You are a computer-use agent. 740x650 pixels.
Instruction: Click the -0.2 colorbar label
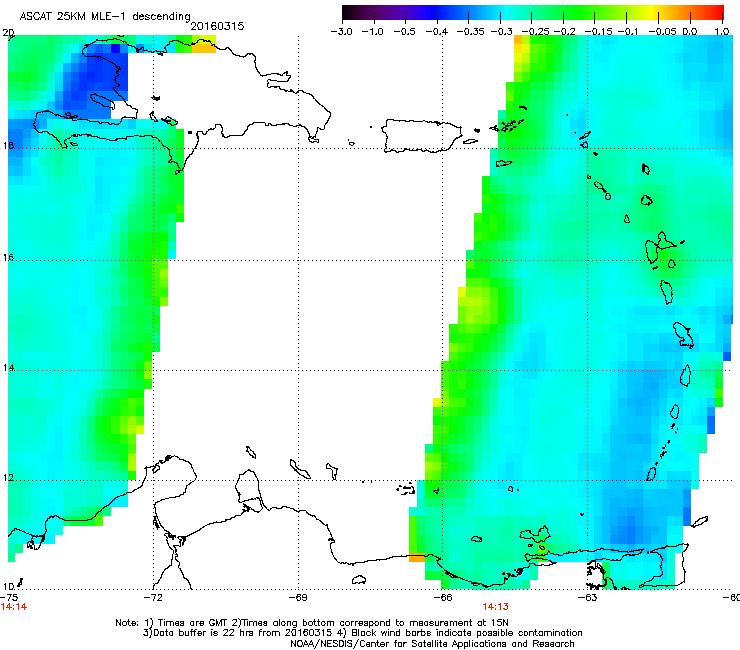coord(565,32)
